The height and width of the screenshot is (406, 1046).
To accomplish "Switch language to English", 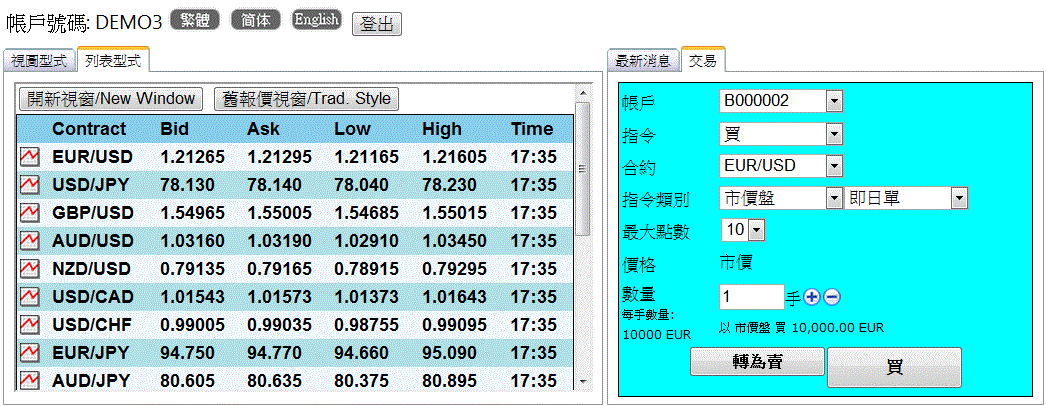I will (316, 20).
